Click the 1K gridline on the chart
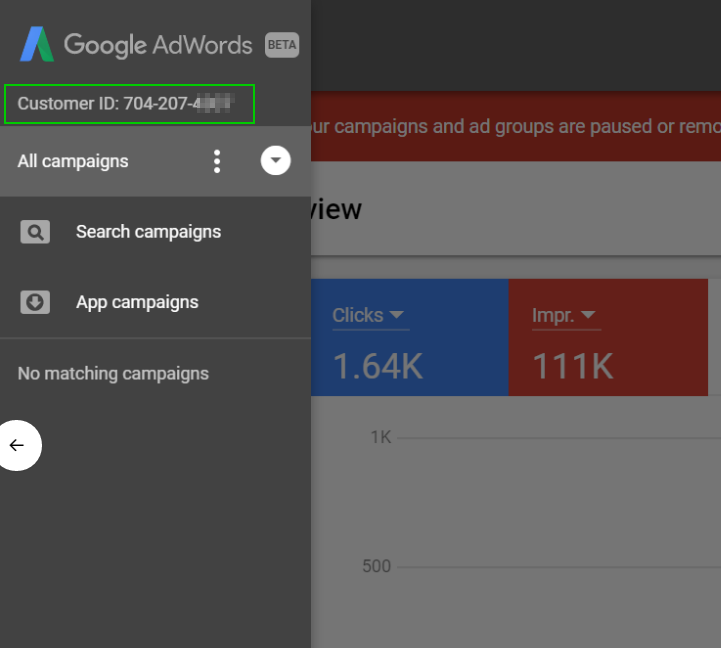This screenshot has height=648, width=721. [550, 437]
